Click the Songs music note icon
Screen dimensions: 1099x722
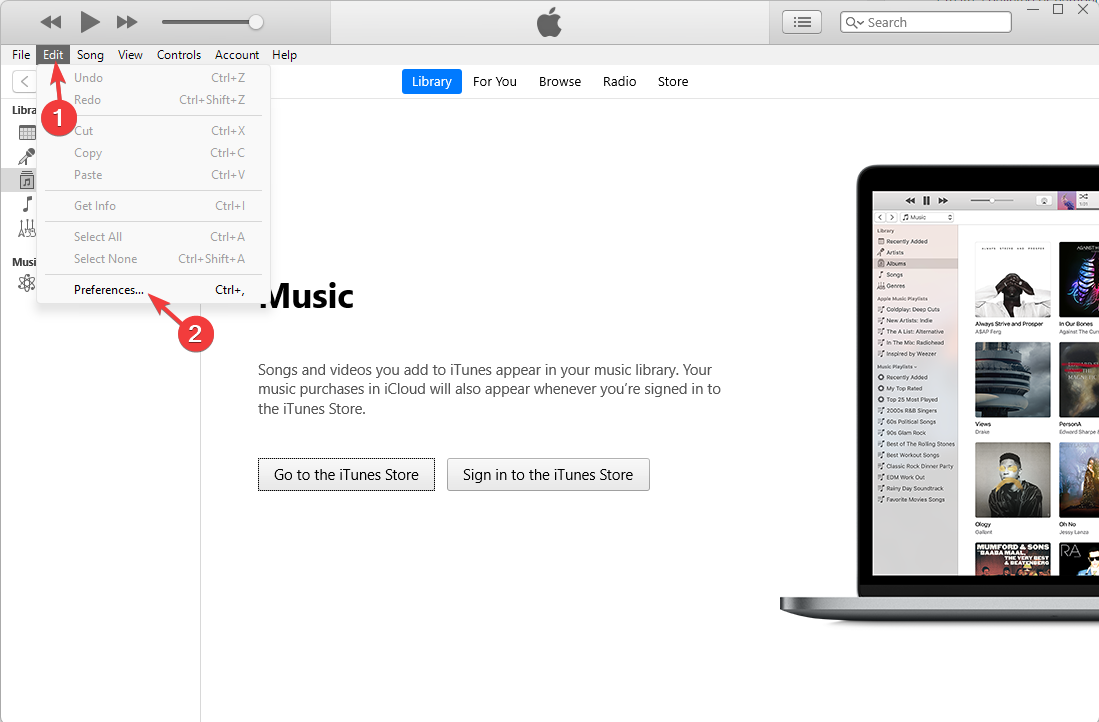[x=26, y=203]
